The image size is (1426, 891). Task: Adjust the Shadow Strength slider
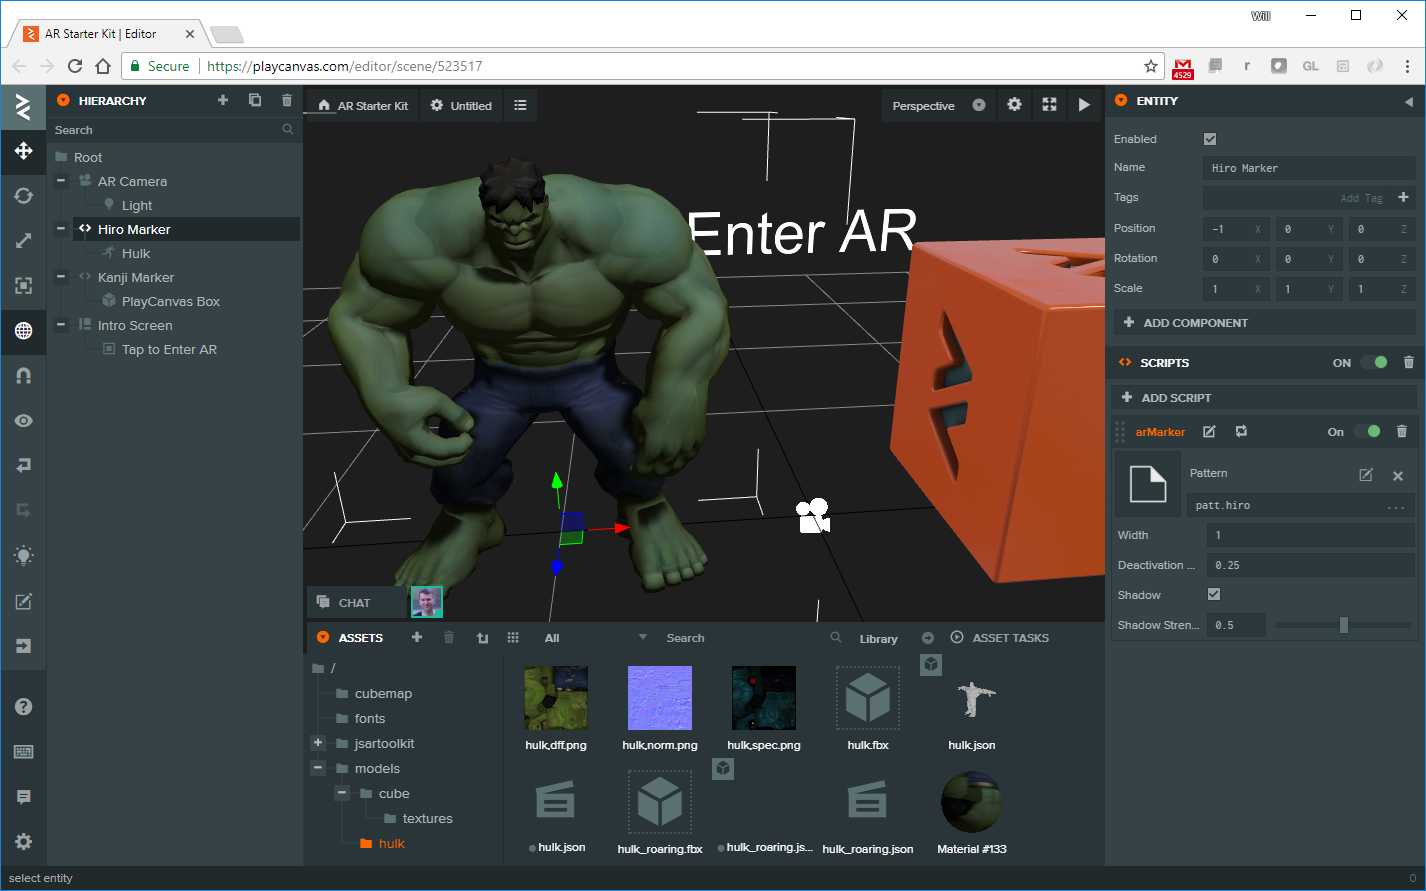[x=1344, y=625]
